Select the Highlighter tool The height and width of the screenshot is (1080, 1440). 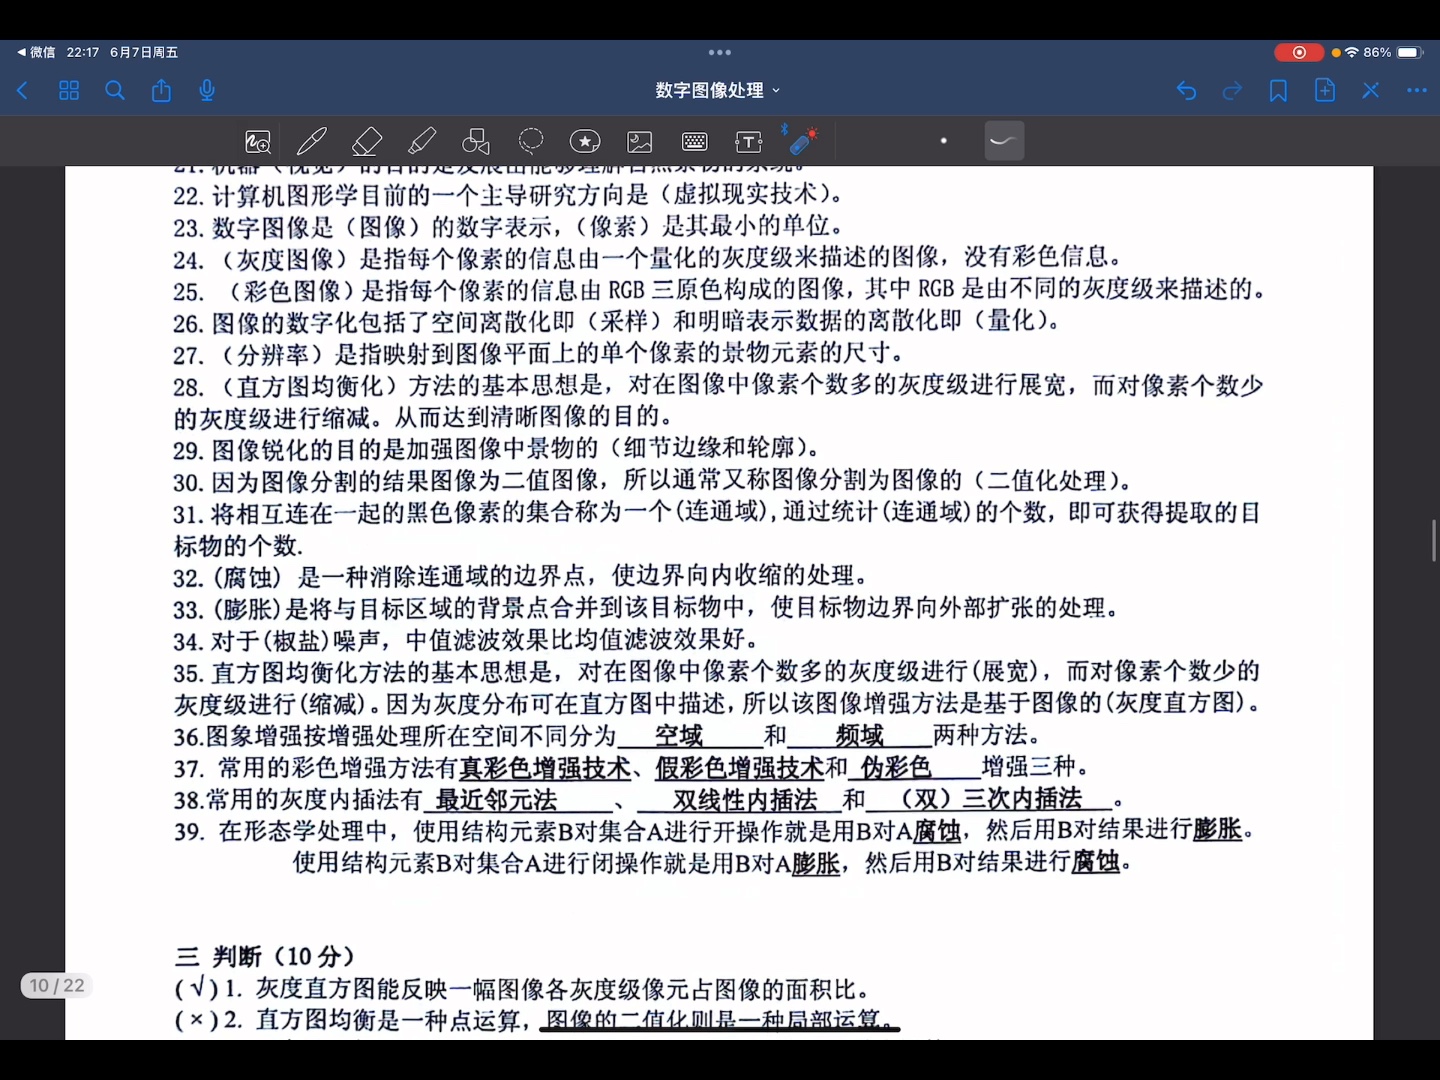(422, 141)
